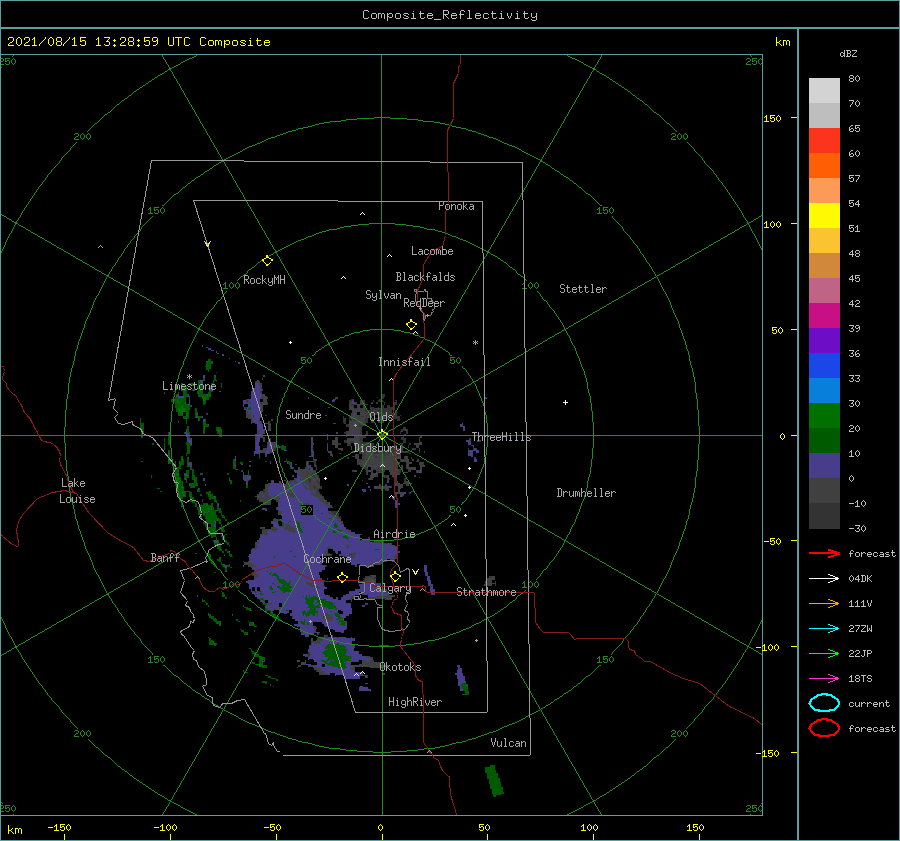Click the yellow V marker above Calgary
This screenshot has height=841, width=900.
coord(415,572)
